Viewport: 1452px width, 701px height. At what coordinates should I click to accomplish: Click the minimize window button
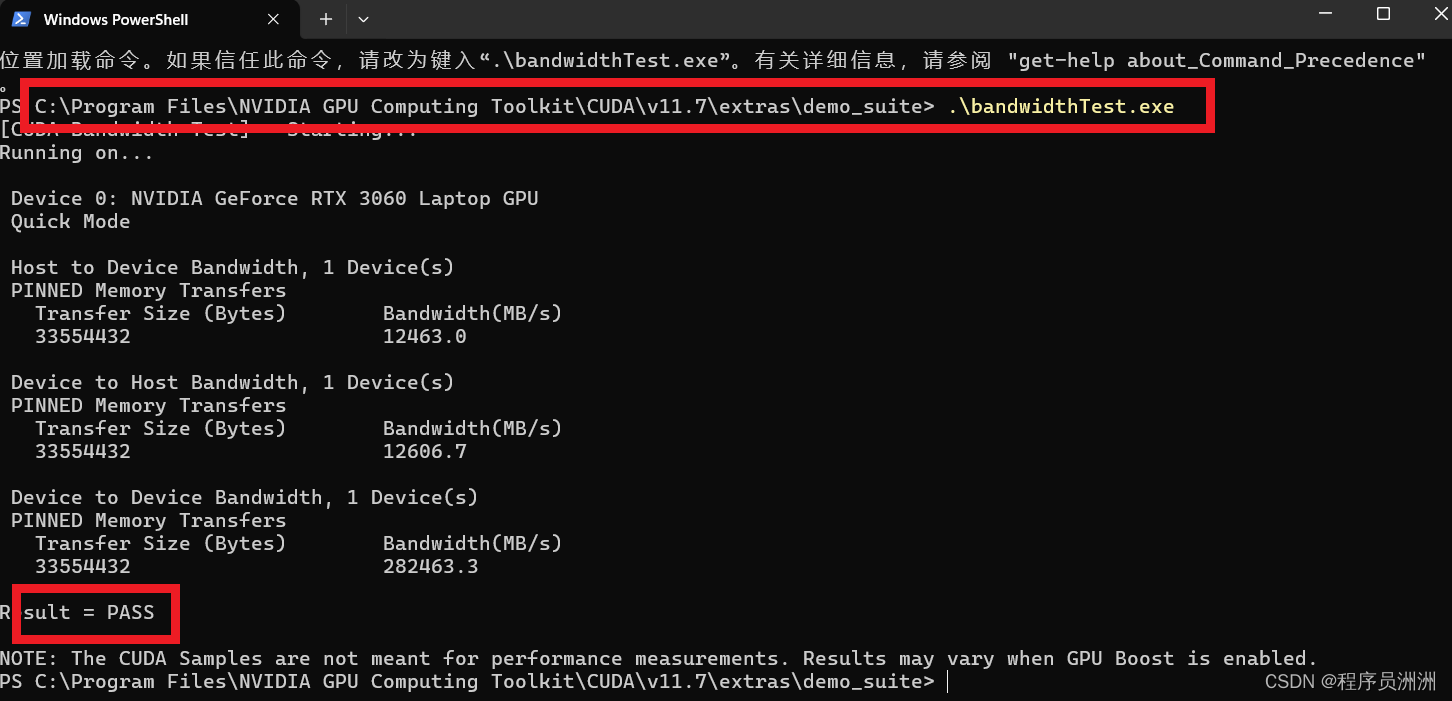[x=1325, y=14]
